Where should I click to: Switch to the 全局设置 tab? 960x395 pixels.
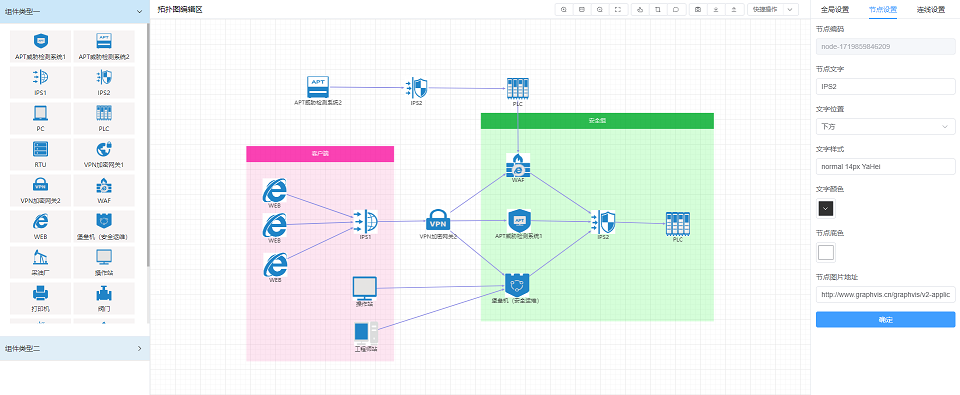tap(834, 10)
